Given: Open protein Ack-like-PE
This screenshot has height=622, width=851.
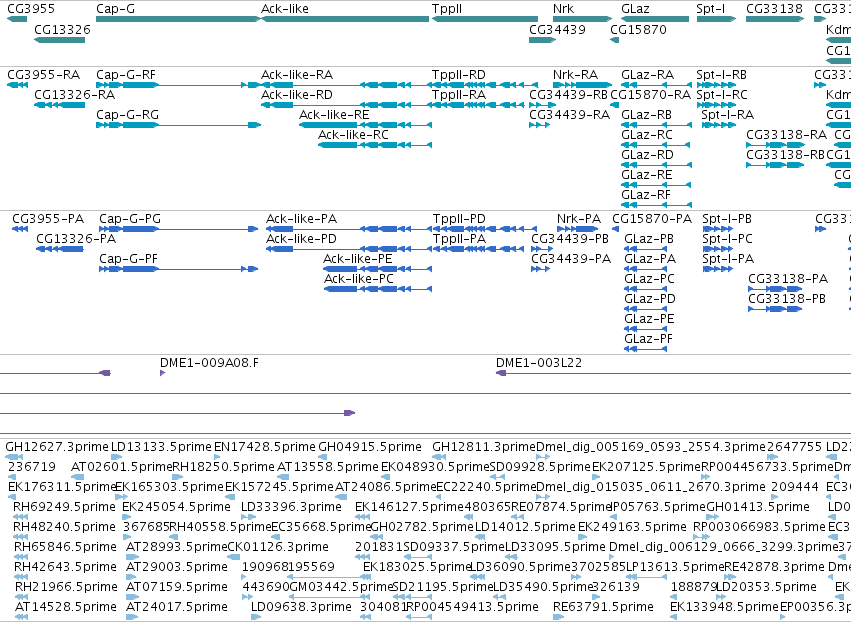Looking at the screenshot, I should [x=378, y=269].
